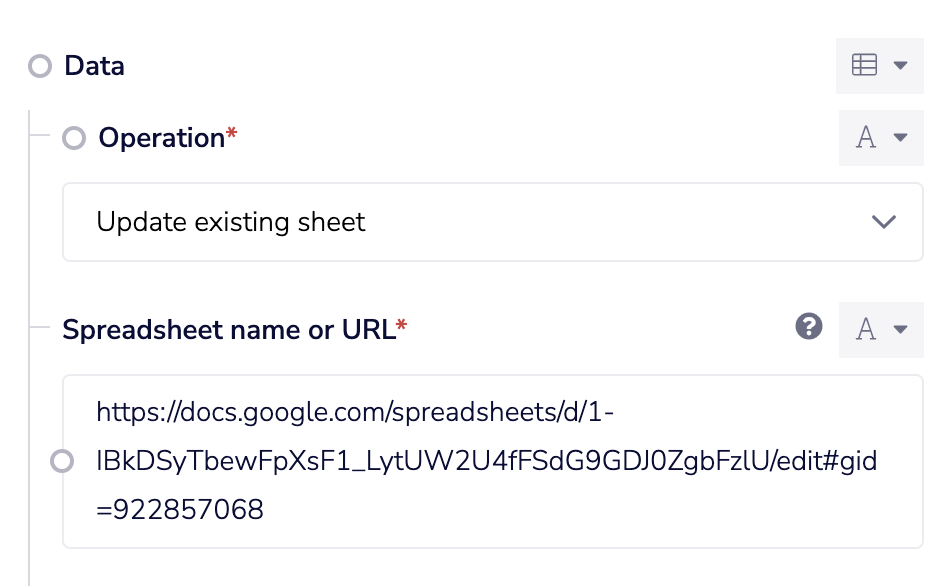Click the Spreadsheet name or URL label
The width and height of the screenshot is (950, 586).
point(228,329)
